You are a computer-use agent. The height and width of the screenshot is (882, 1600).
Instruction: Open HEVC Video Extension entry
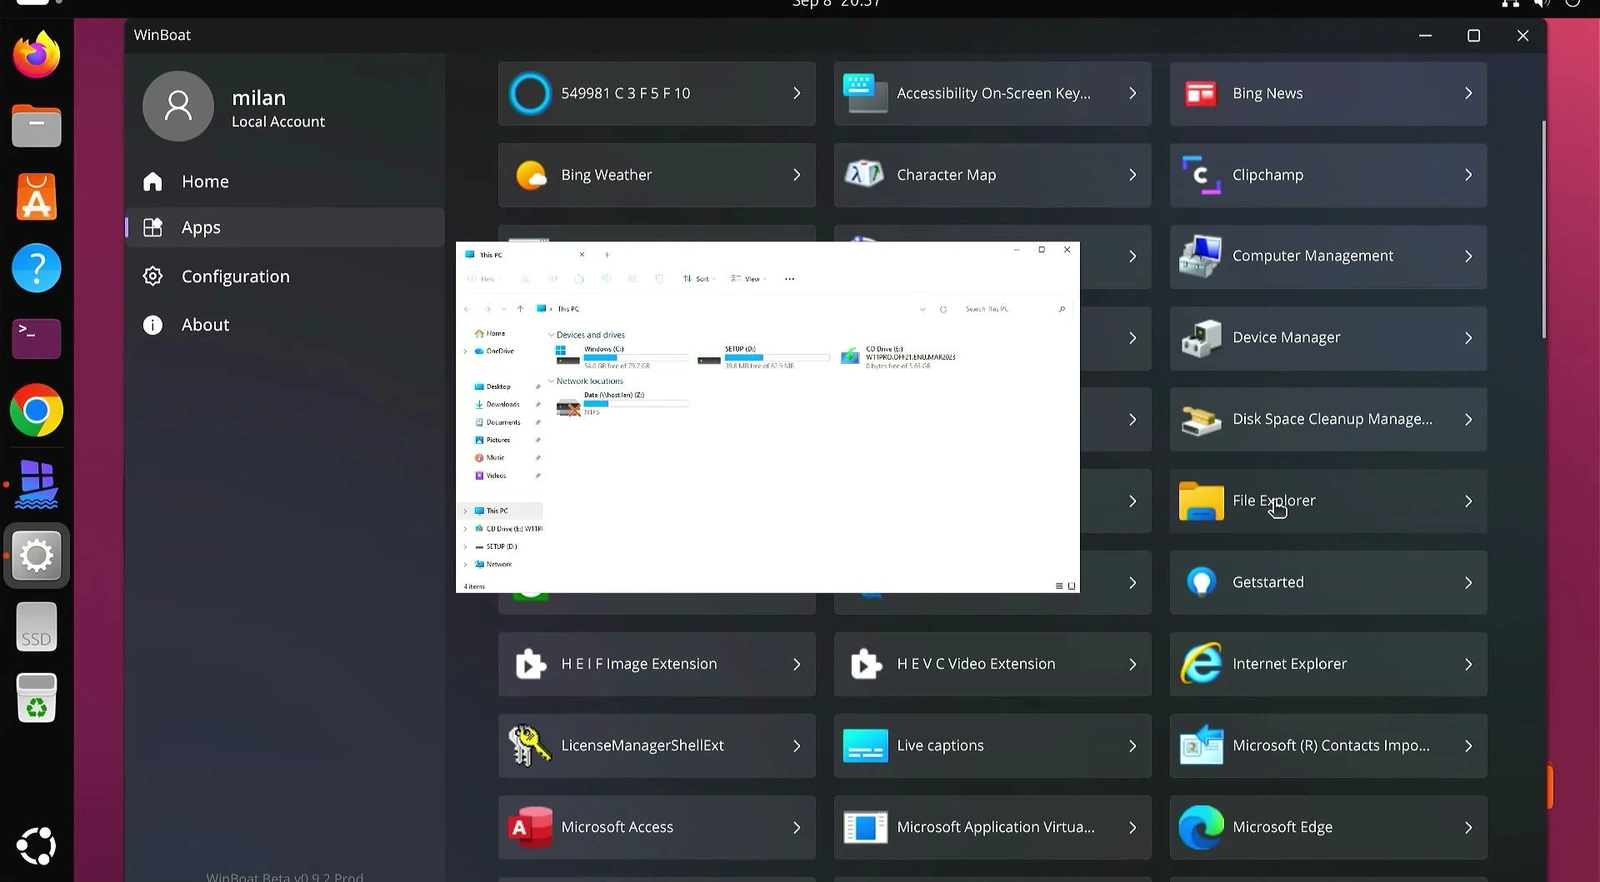pos(992,664)
